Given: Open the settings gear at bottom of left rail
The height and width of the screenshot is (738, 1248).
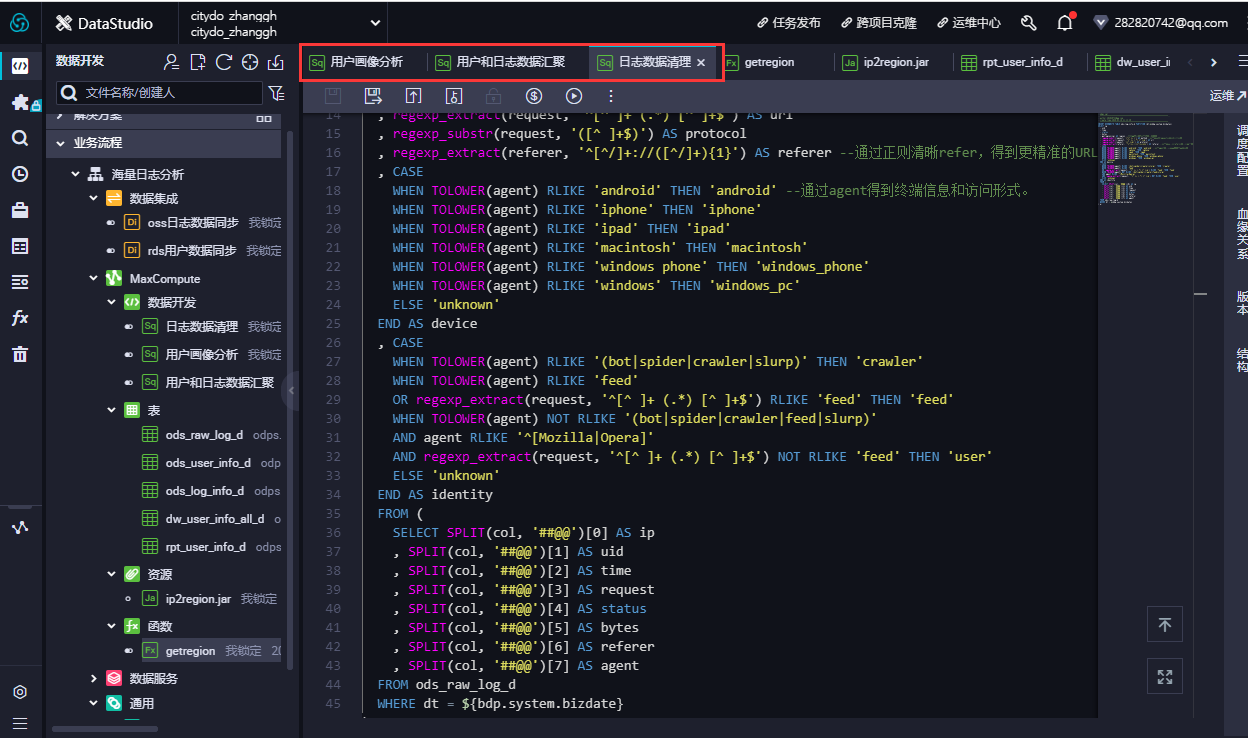Looking at the screenshot, I should (x=20, y=692).
